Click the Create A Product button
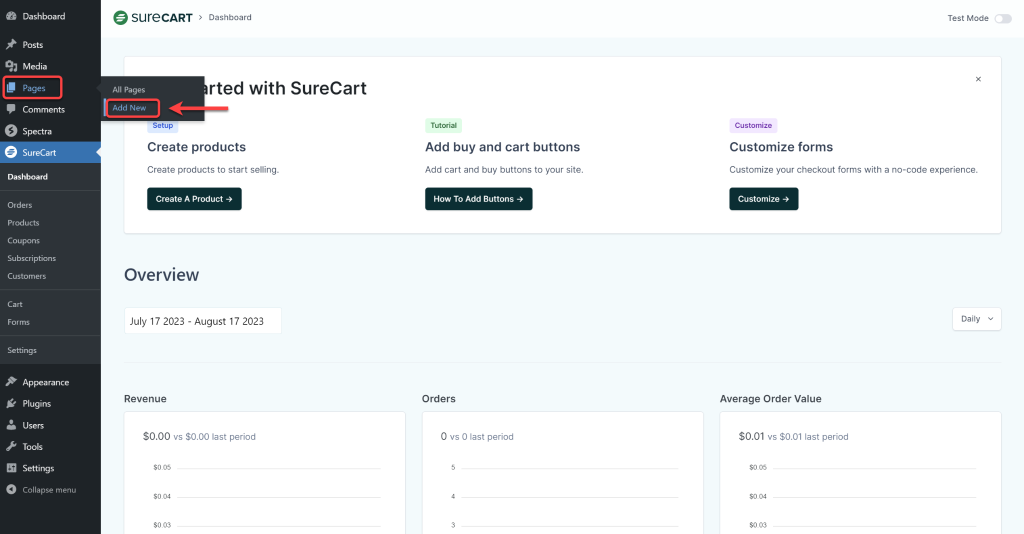1024x534 pixels. [x=194, y=199]
